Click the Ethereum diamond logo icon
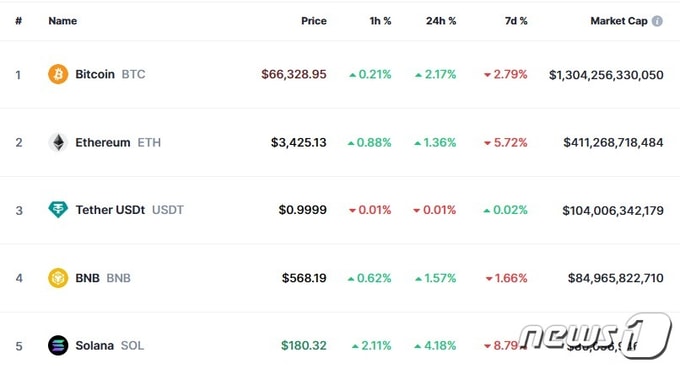The height and width of the screenshot is (369, 680). pyautogui.click(x=58, y=142)
